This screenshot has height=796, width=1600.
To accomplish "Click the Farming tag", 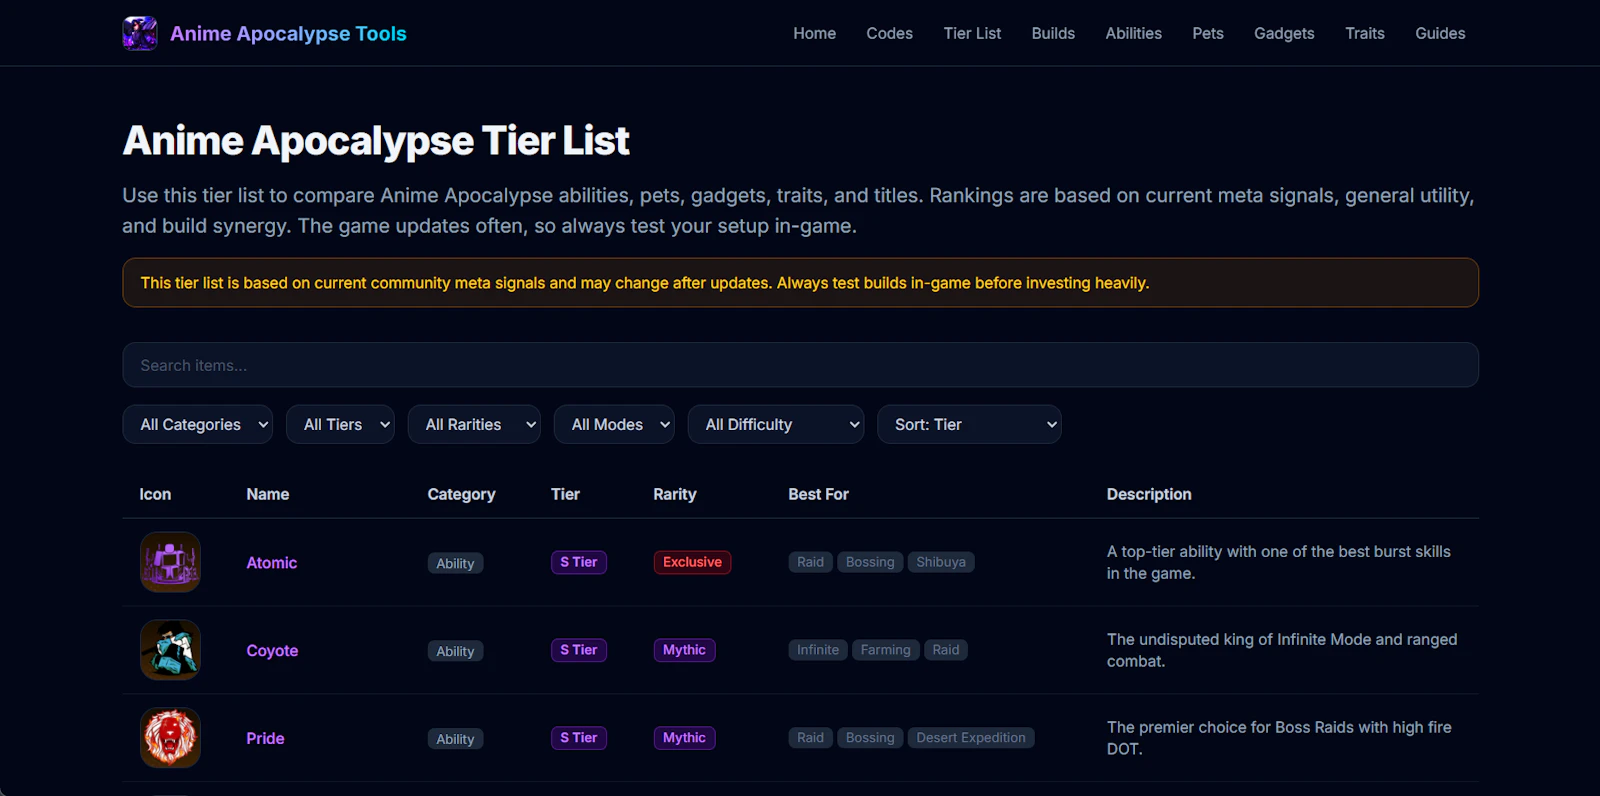I will coord(886,650).
